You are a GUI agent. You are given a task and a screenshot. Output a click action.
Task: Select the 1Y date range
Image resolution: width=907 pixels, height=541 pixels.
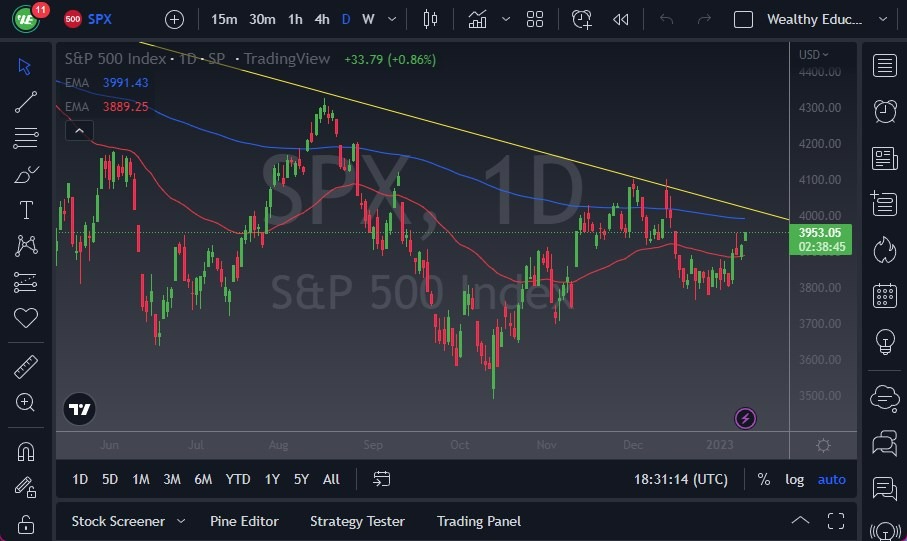tap(272, 479)
